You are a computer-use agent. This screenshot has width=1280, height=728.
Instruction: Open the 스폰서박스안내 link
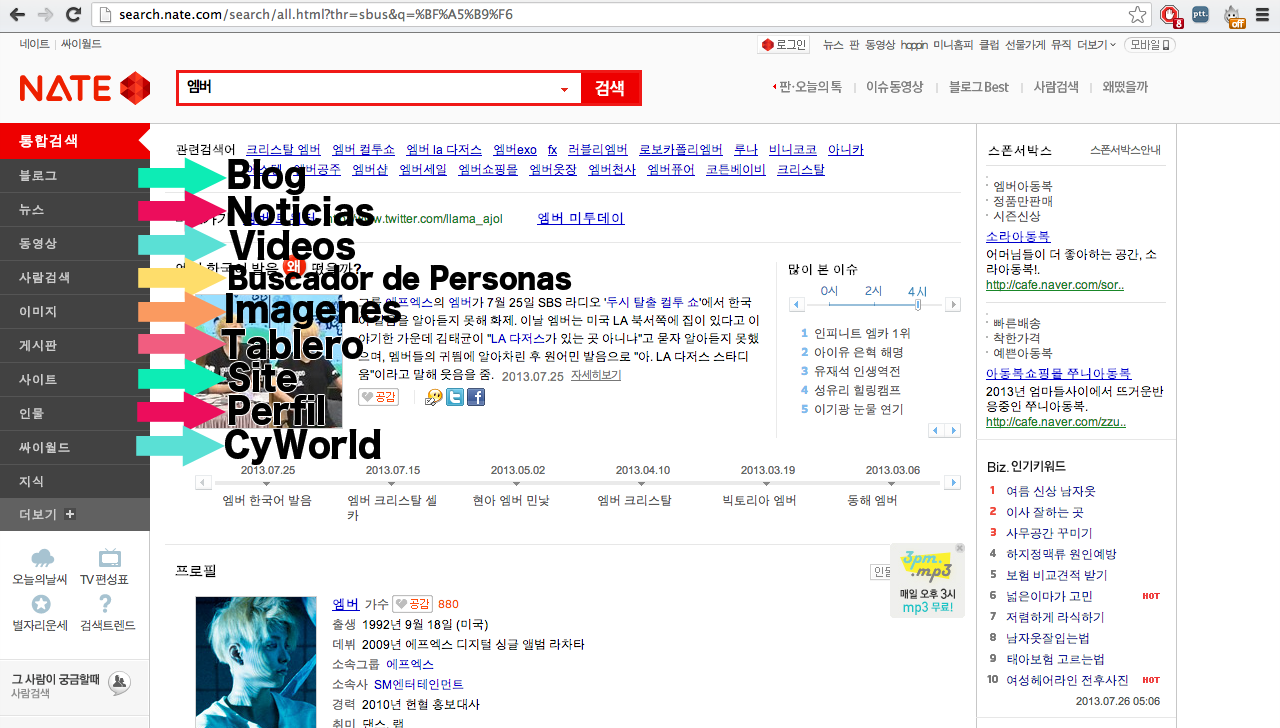coord(1126,151)
